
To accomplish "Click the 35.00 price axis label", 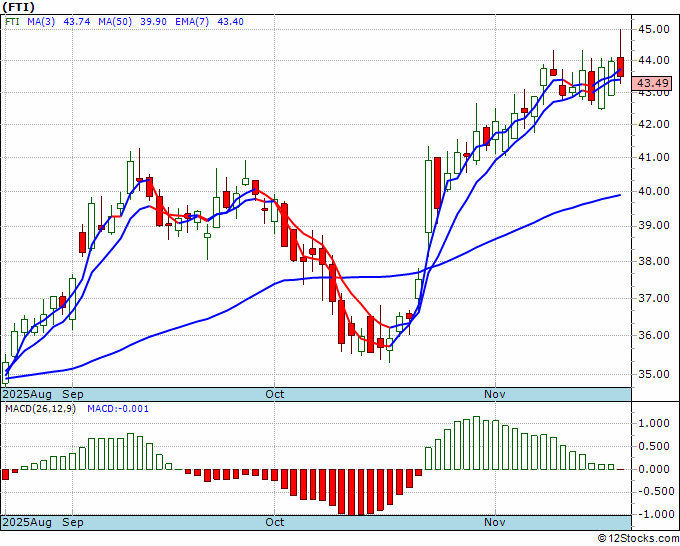I will pyautogui.click(x=654, y=374).
